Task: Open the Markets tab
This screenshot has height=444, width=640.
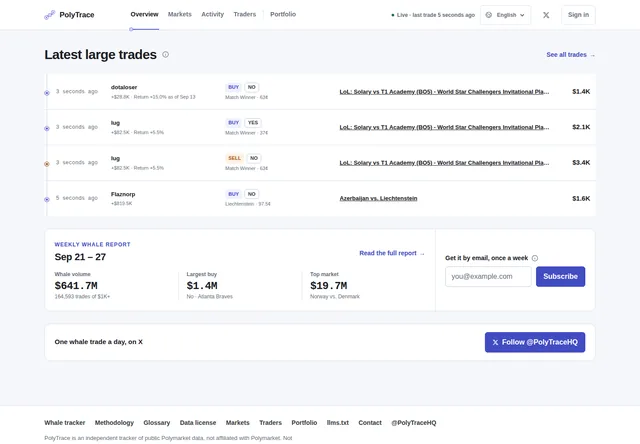Action: pos(180,14)
